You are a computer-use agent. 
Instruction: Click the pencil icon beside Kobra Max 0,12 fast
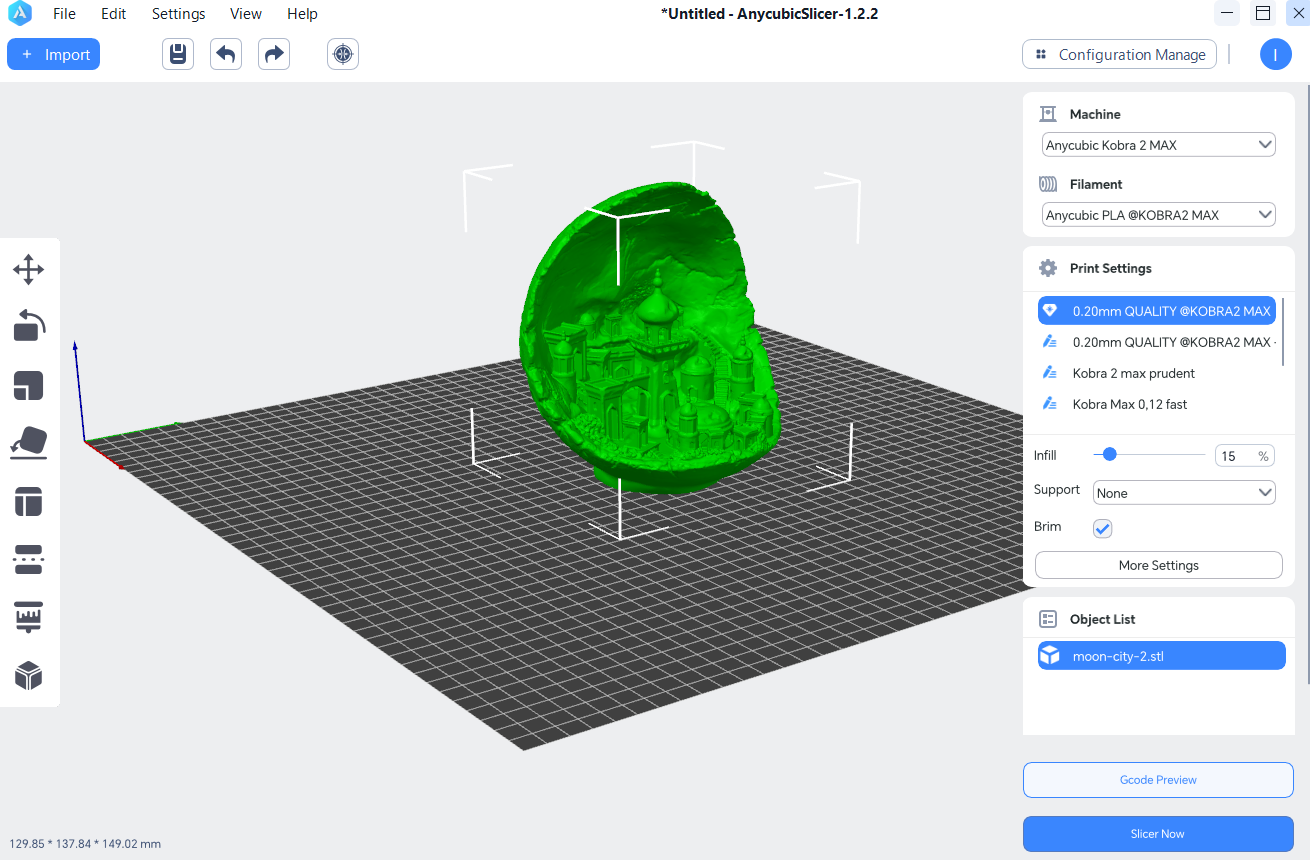click(1050, 404)
